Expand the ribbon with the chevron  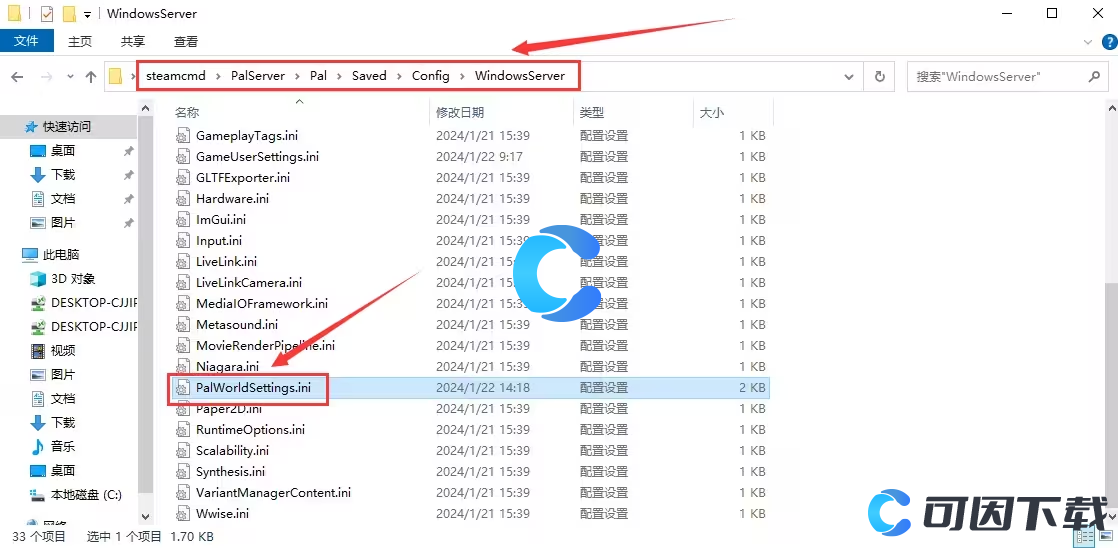[1087, 42]
